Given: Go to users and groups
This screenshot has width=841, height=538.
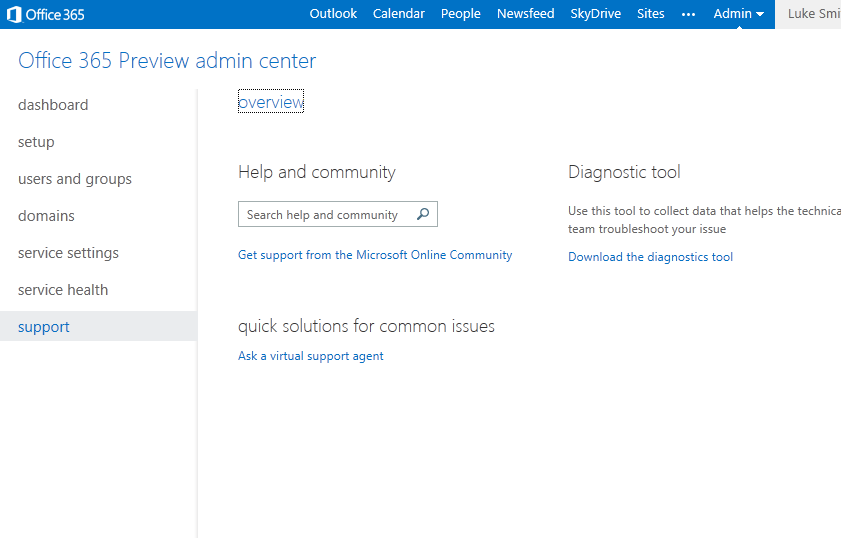Looking at the screenshot, I should click(x=75, y=179).
